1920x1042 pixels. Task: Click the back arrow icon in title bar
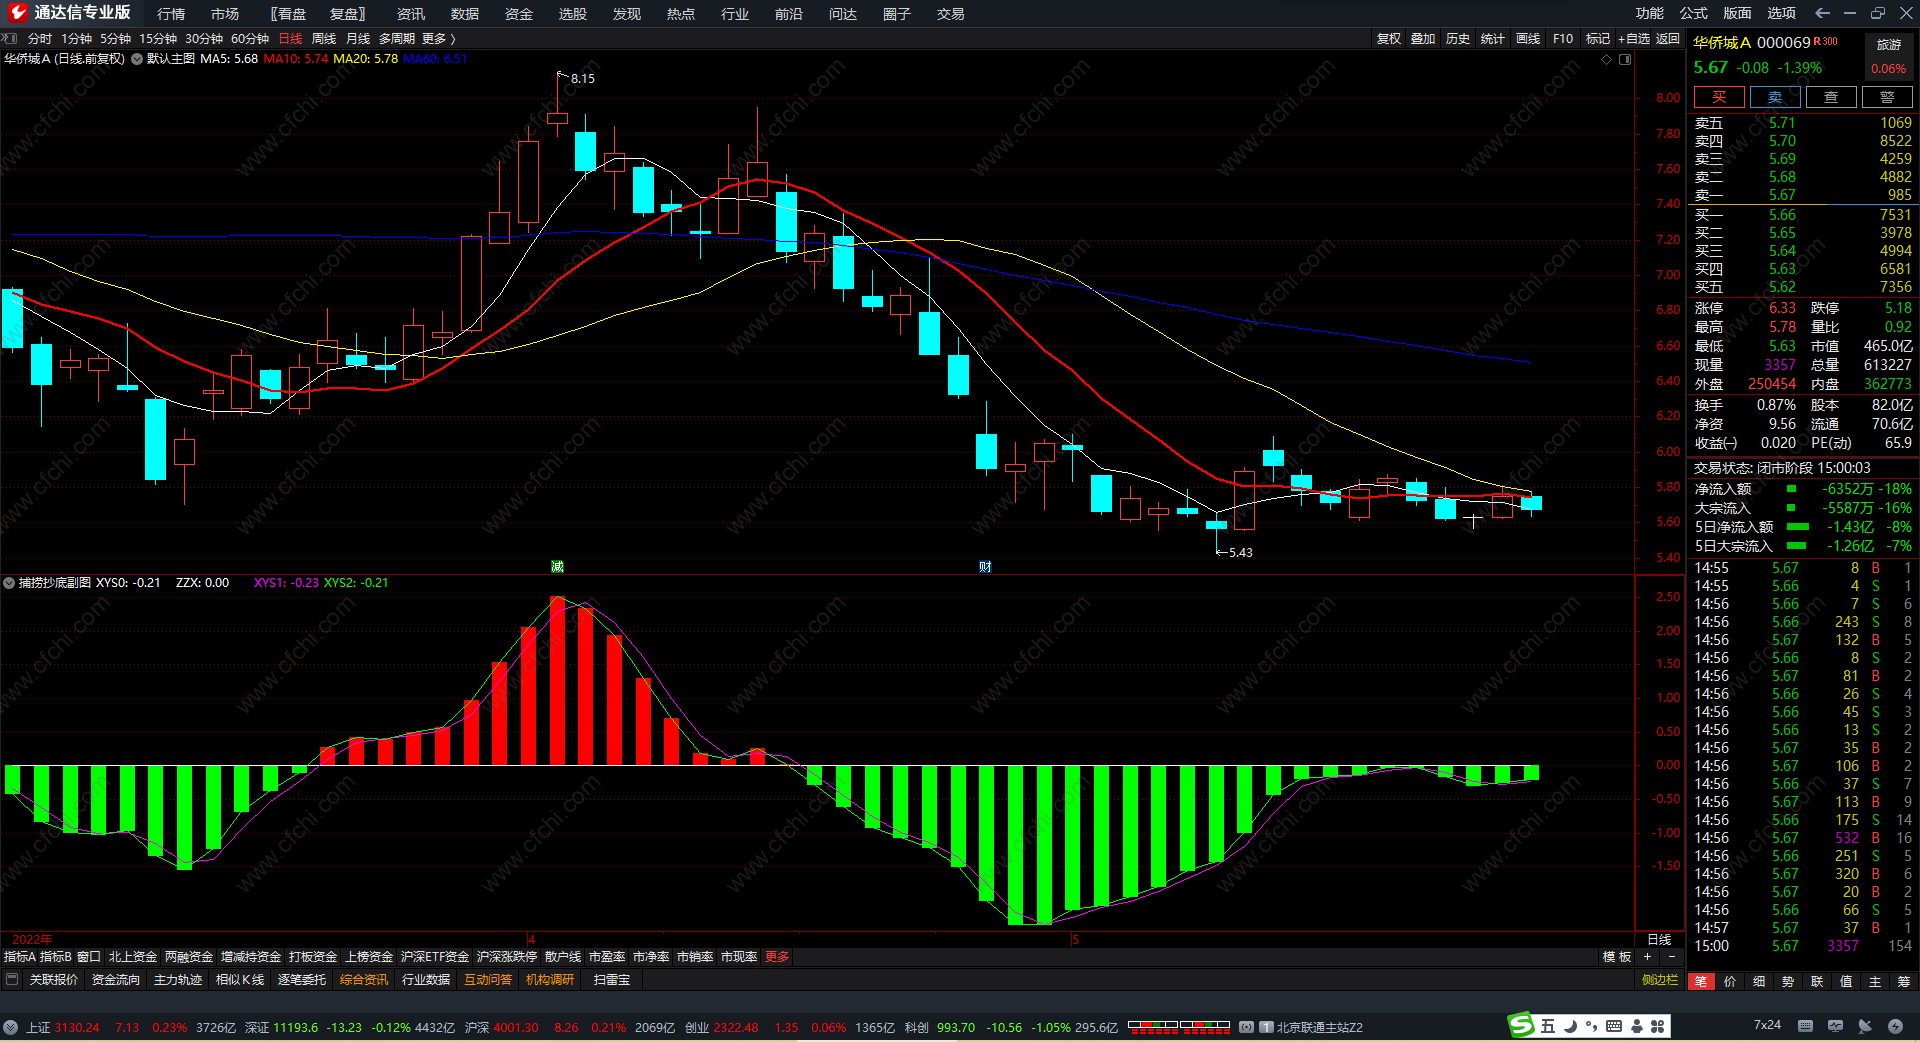pos(1822,13)
